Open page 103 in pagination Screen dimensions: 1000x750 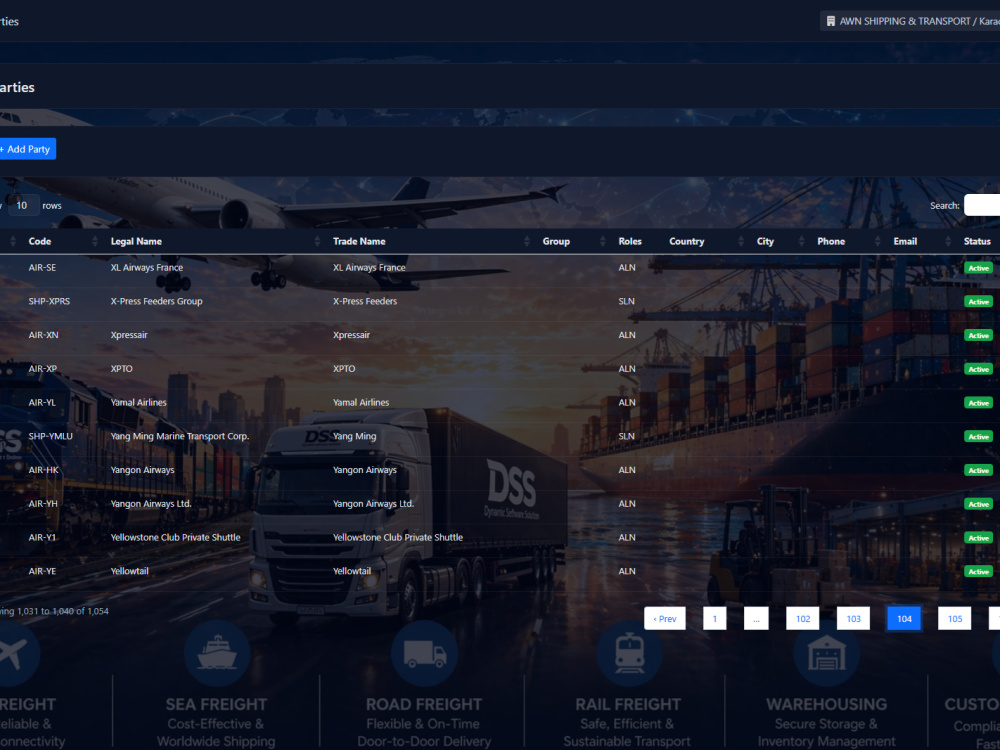(853, 619)
